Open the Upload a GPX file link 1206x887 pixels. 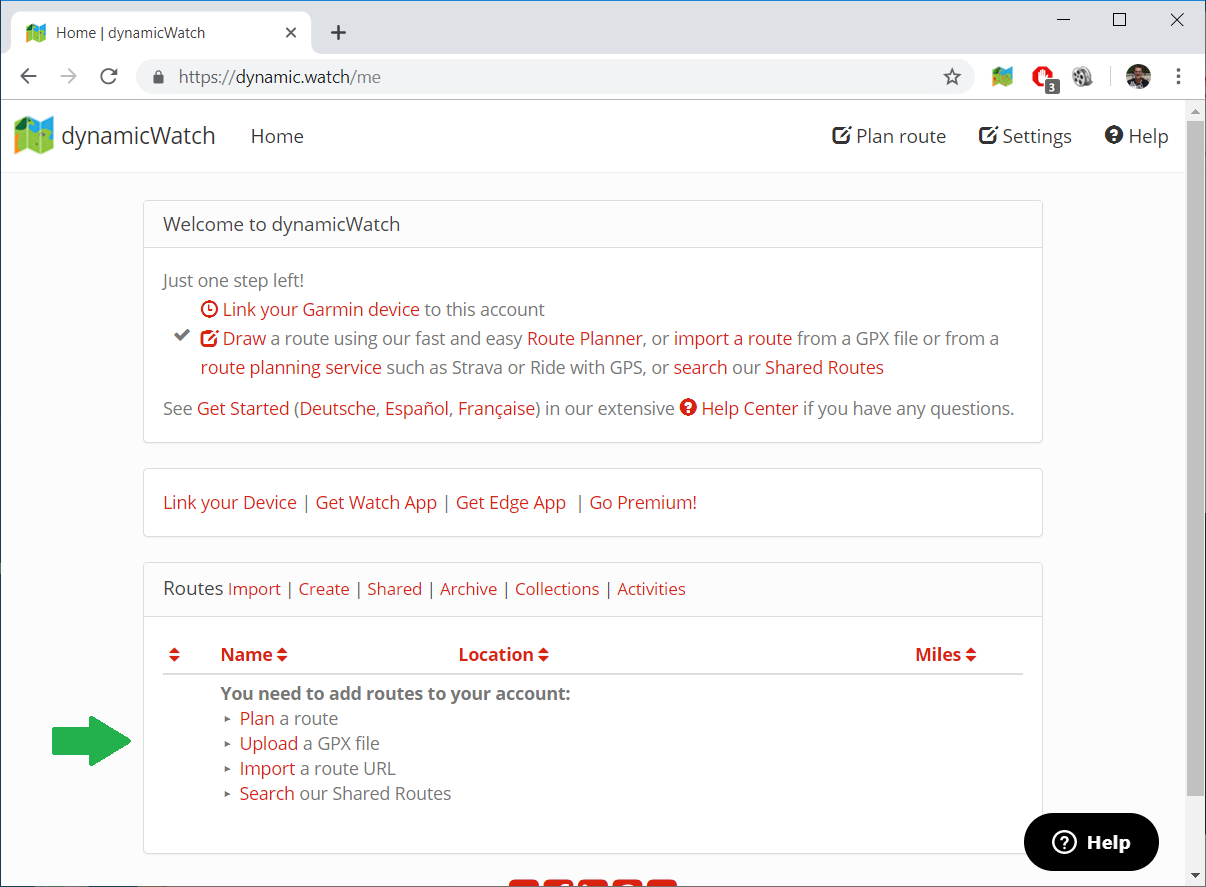268,744
